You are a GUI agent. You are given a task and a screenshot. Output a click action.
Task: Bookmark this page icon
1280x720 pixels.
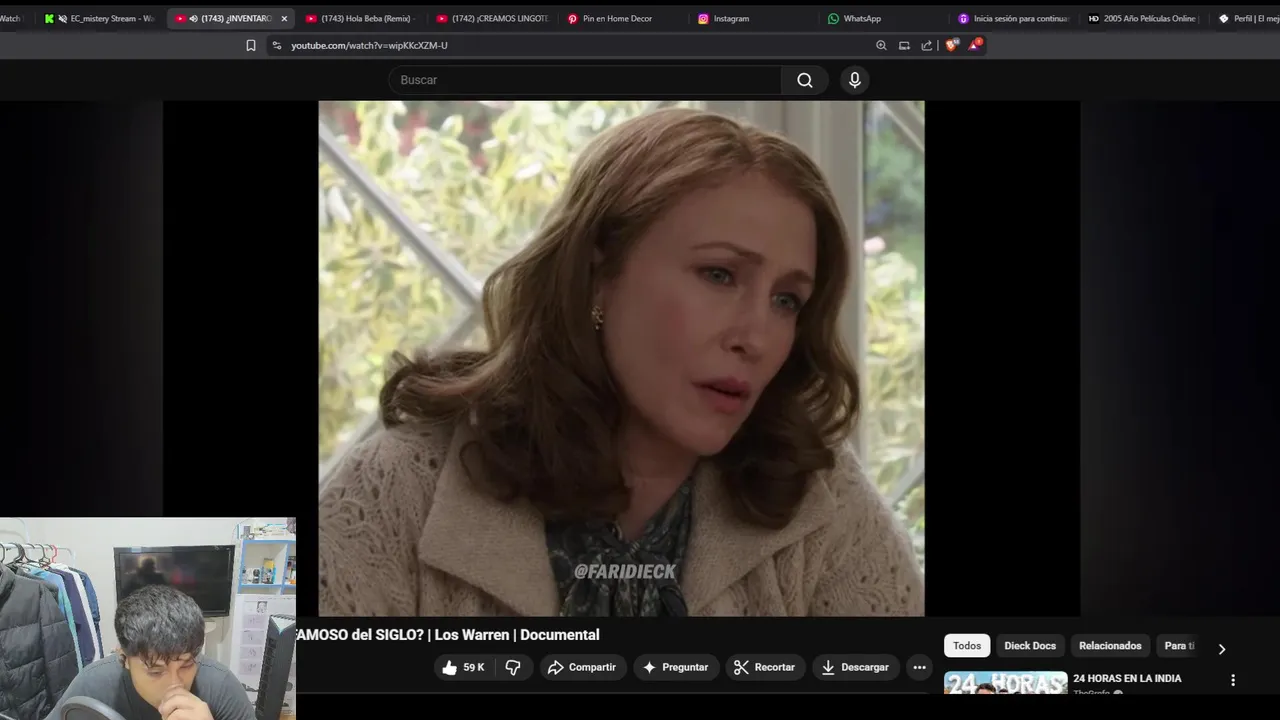pos(251,45)
